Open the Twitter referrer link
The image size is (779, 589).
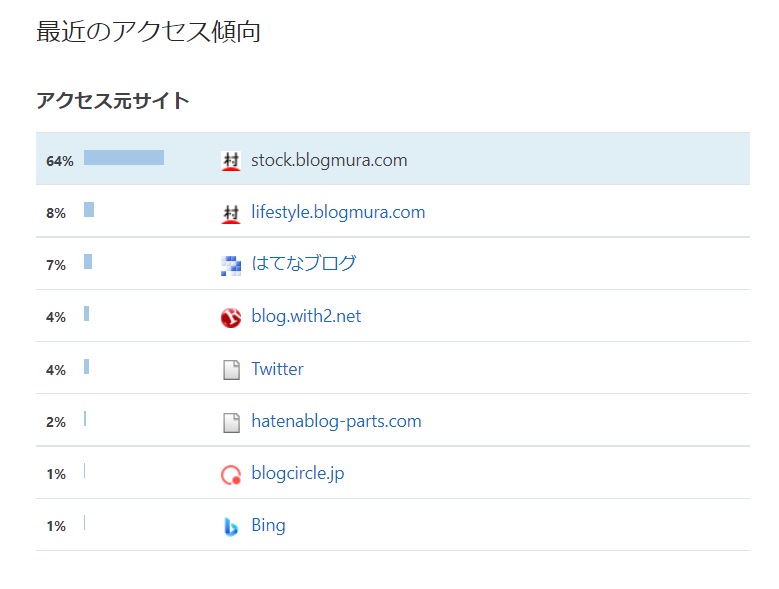pyautogui.click(x=277, y=369)
